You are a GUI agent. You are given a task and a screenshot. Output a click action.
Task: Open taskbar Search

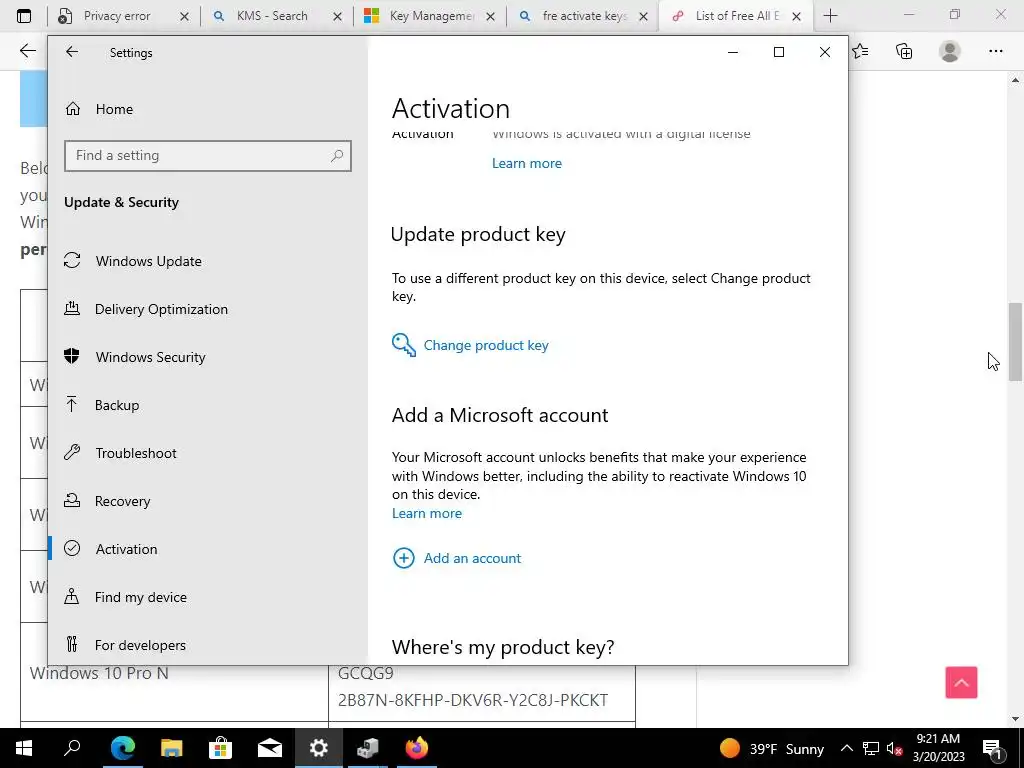[x=72, y=748]
